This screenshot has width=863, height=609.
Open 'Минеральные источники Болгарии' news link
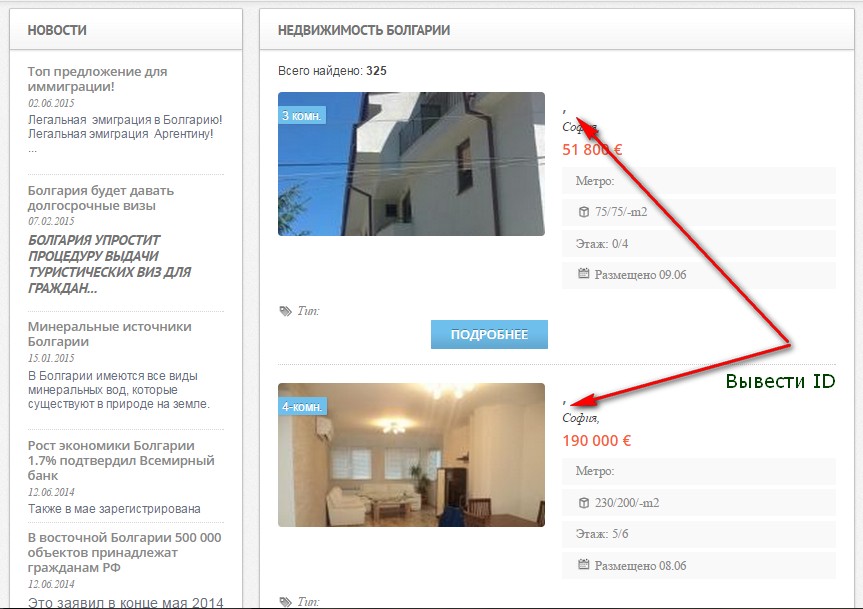tap(110, 334)
